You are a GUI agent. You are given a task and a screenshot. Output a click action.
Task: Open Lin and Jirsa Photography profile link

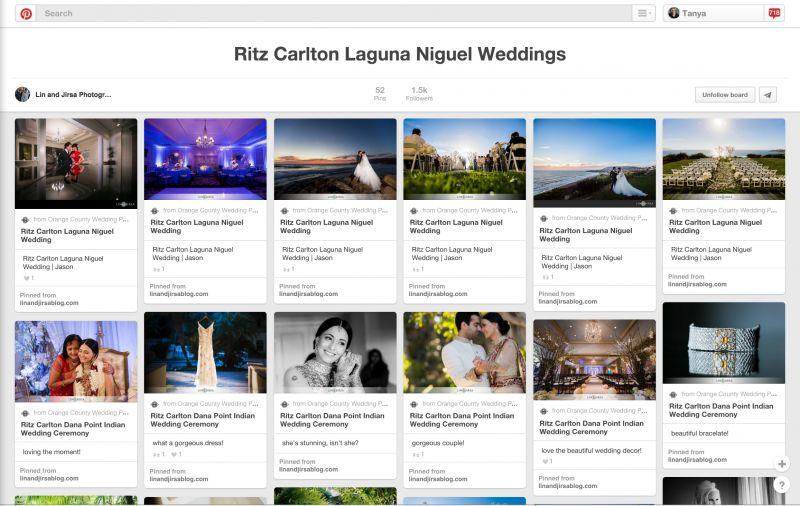click(x=73, y=94)
